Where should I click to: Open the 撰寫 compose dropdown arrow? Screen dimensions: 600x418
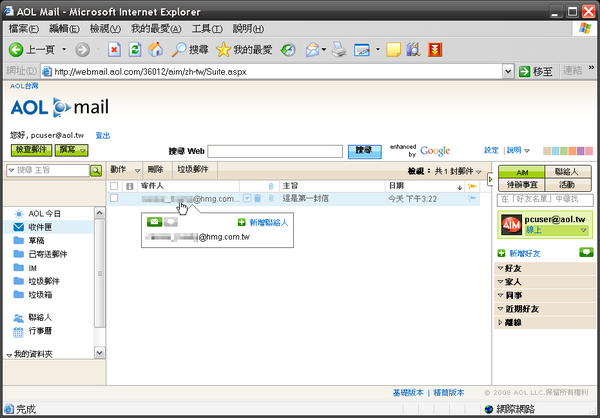tap(83, 150)
